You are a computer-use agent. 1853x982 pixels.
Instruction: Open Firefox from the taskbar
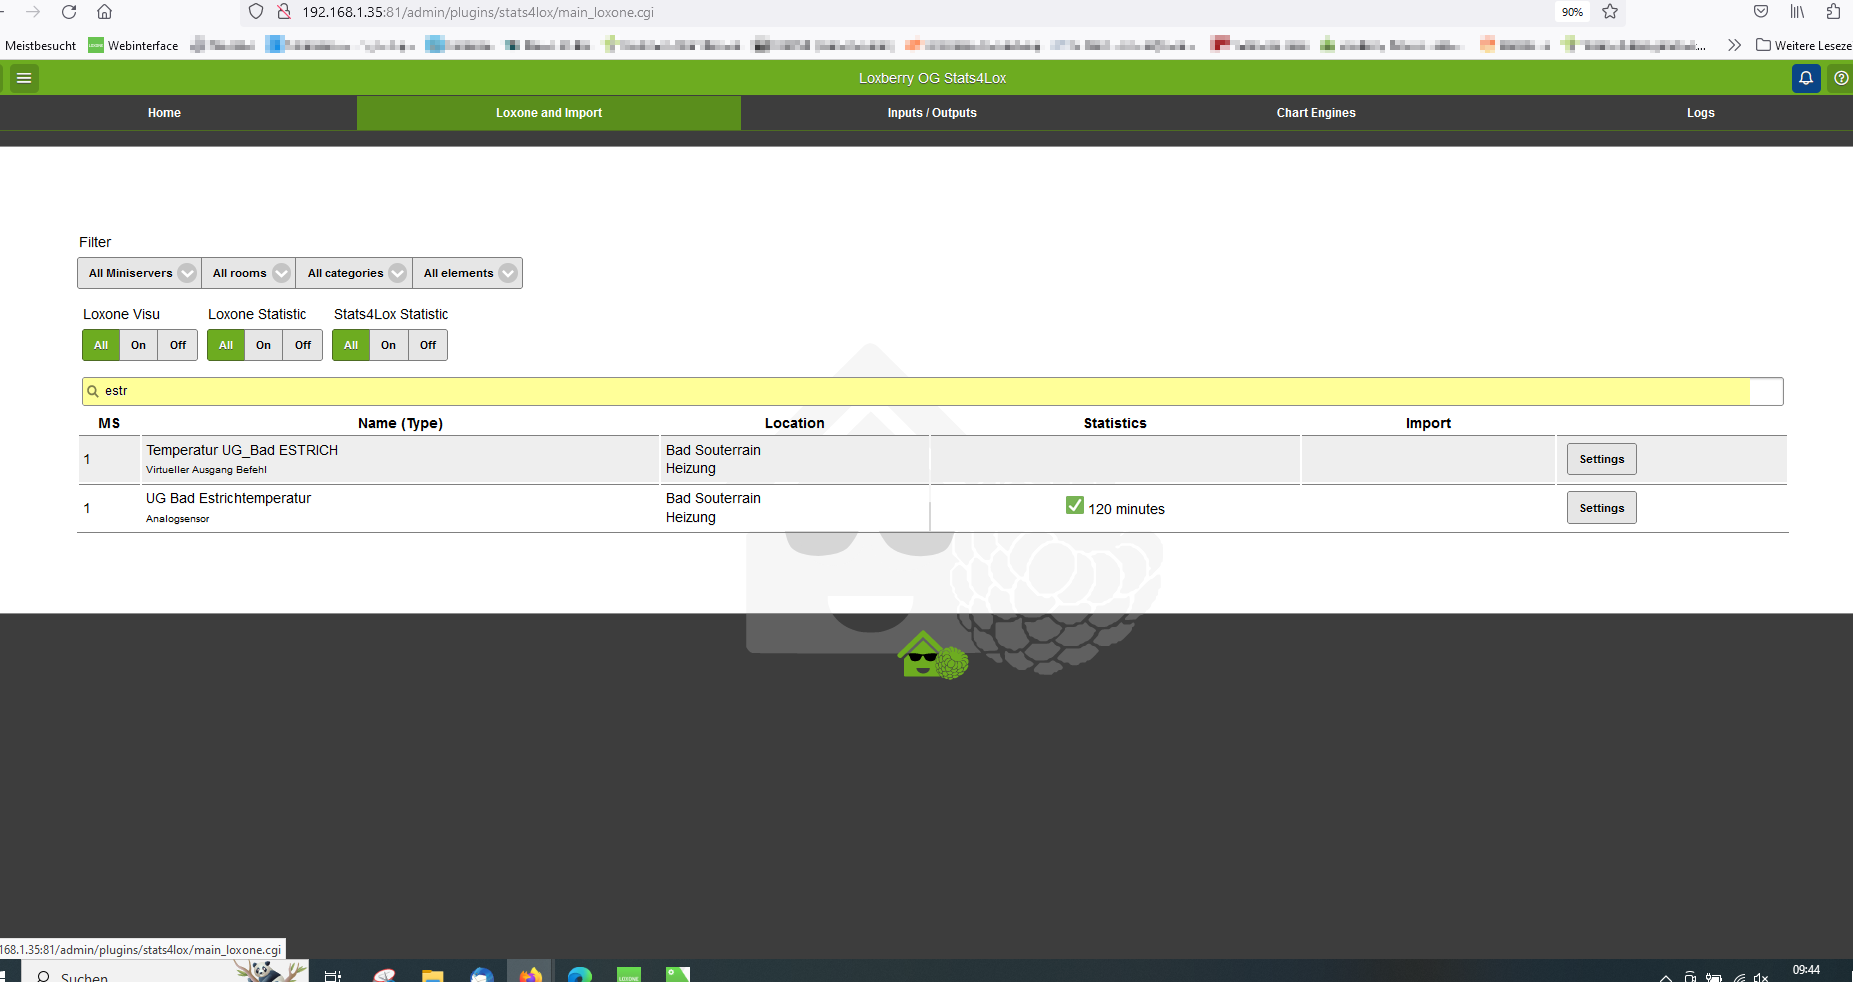coord(530,973)
